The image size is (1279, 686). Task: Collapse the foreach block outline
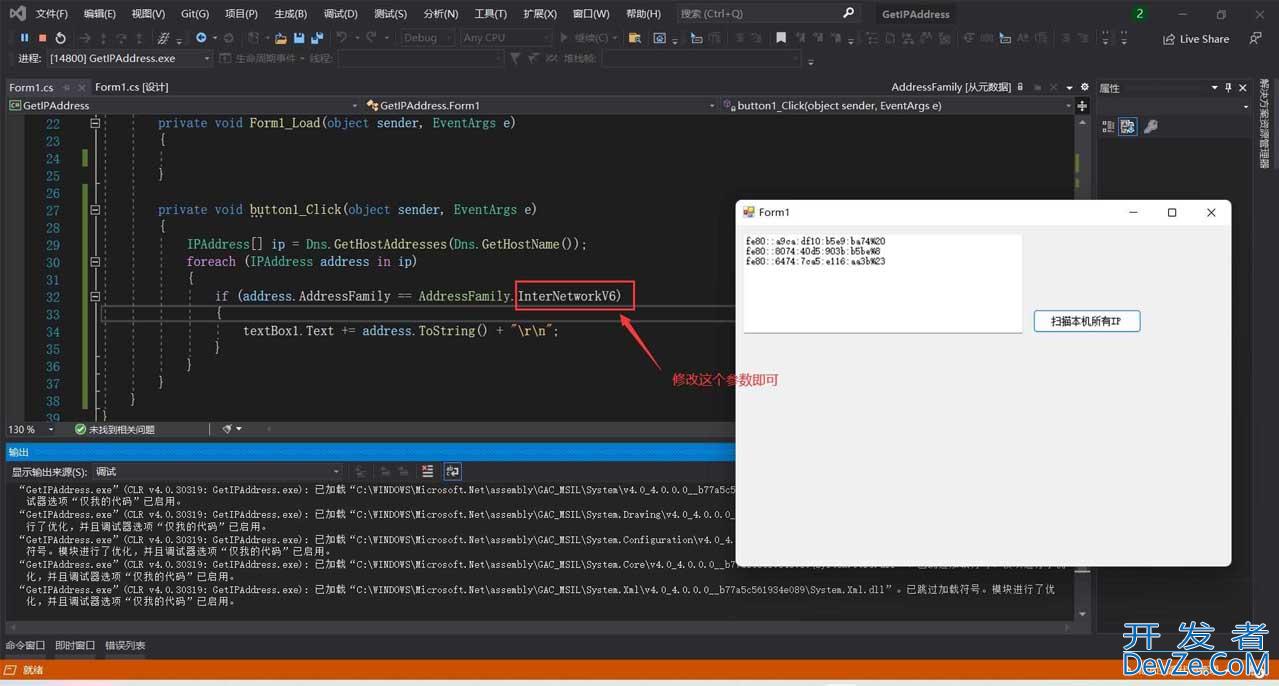click(x=96, y=262)
